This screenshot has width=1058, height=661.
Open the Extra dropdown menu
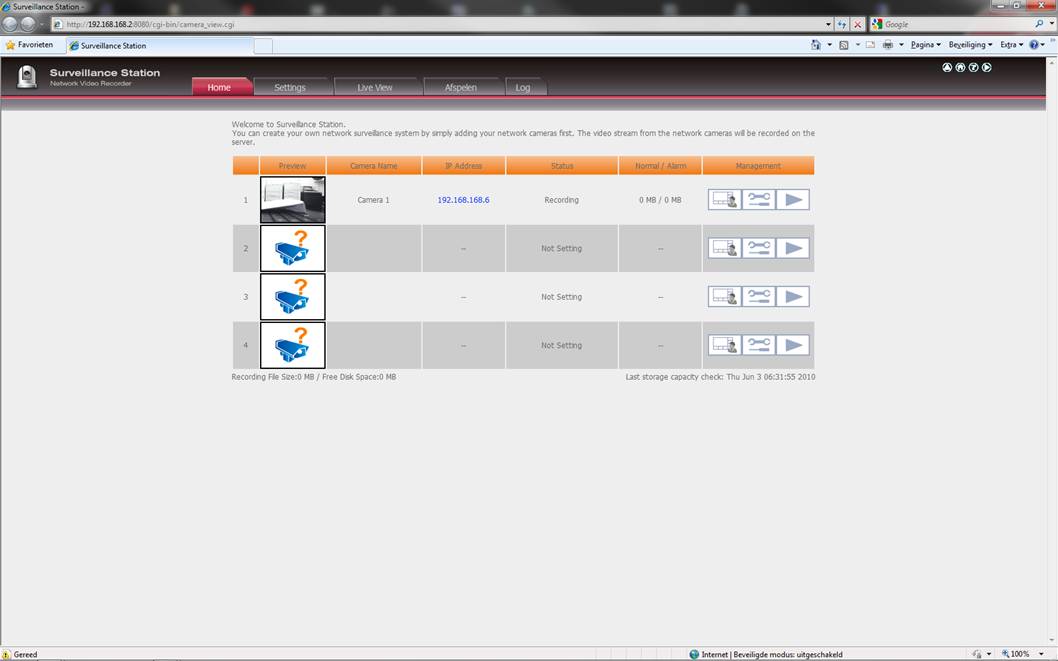point(1011,45)
